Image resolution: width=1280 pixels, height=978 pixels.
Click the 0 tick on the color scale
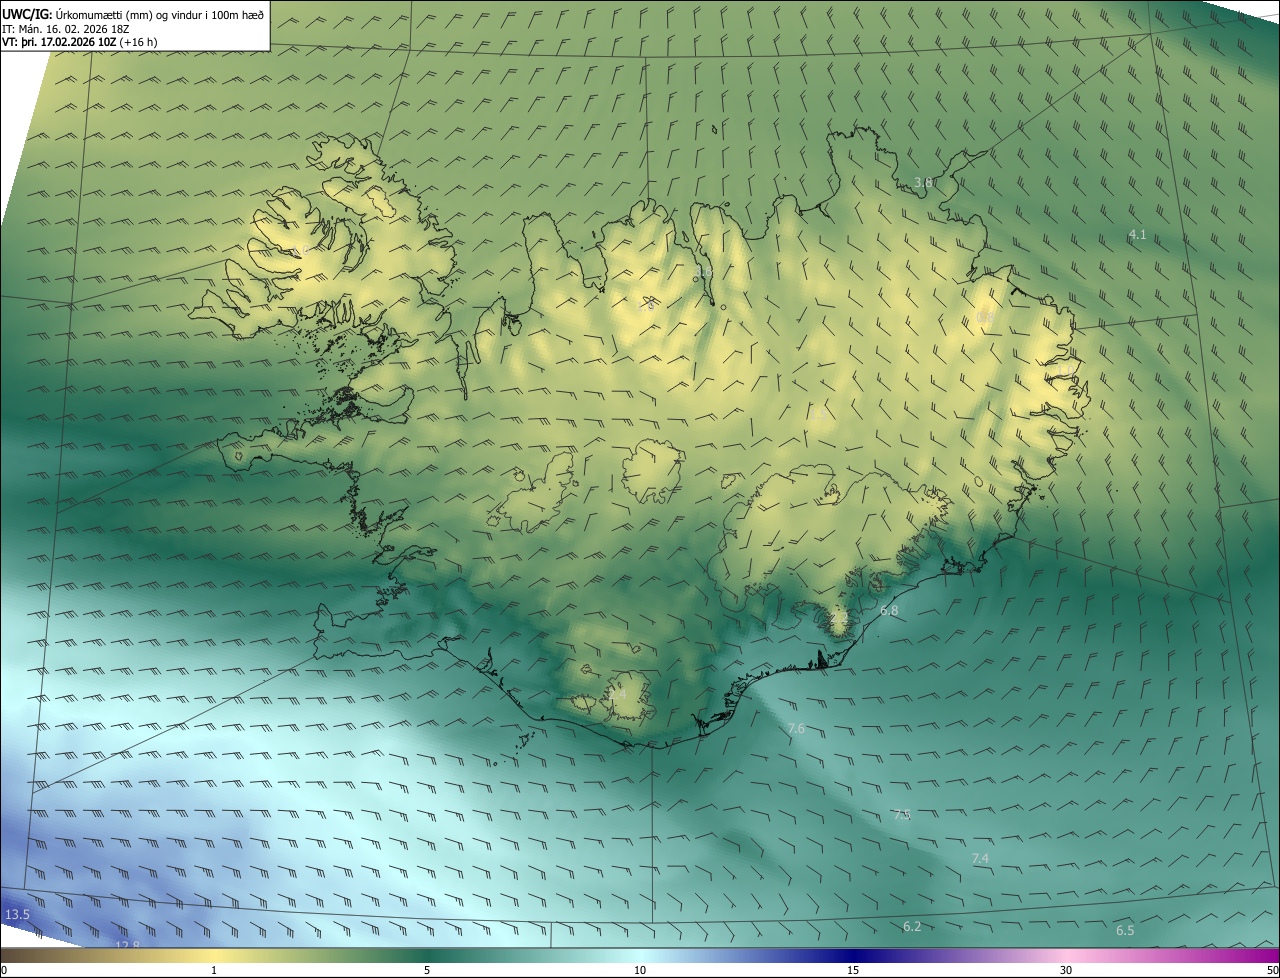(3, 970)
